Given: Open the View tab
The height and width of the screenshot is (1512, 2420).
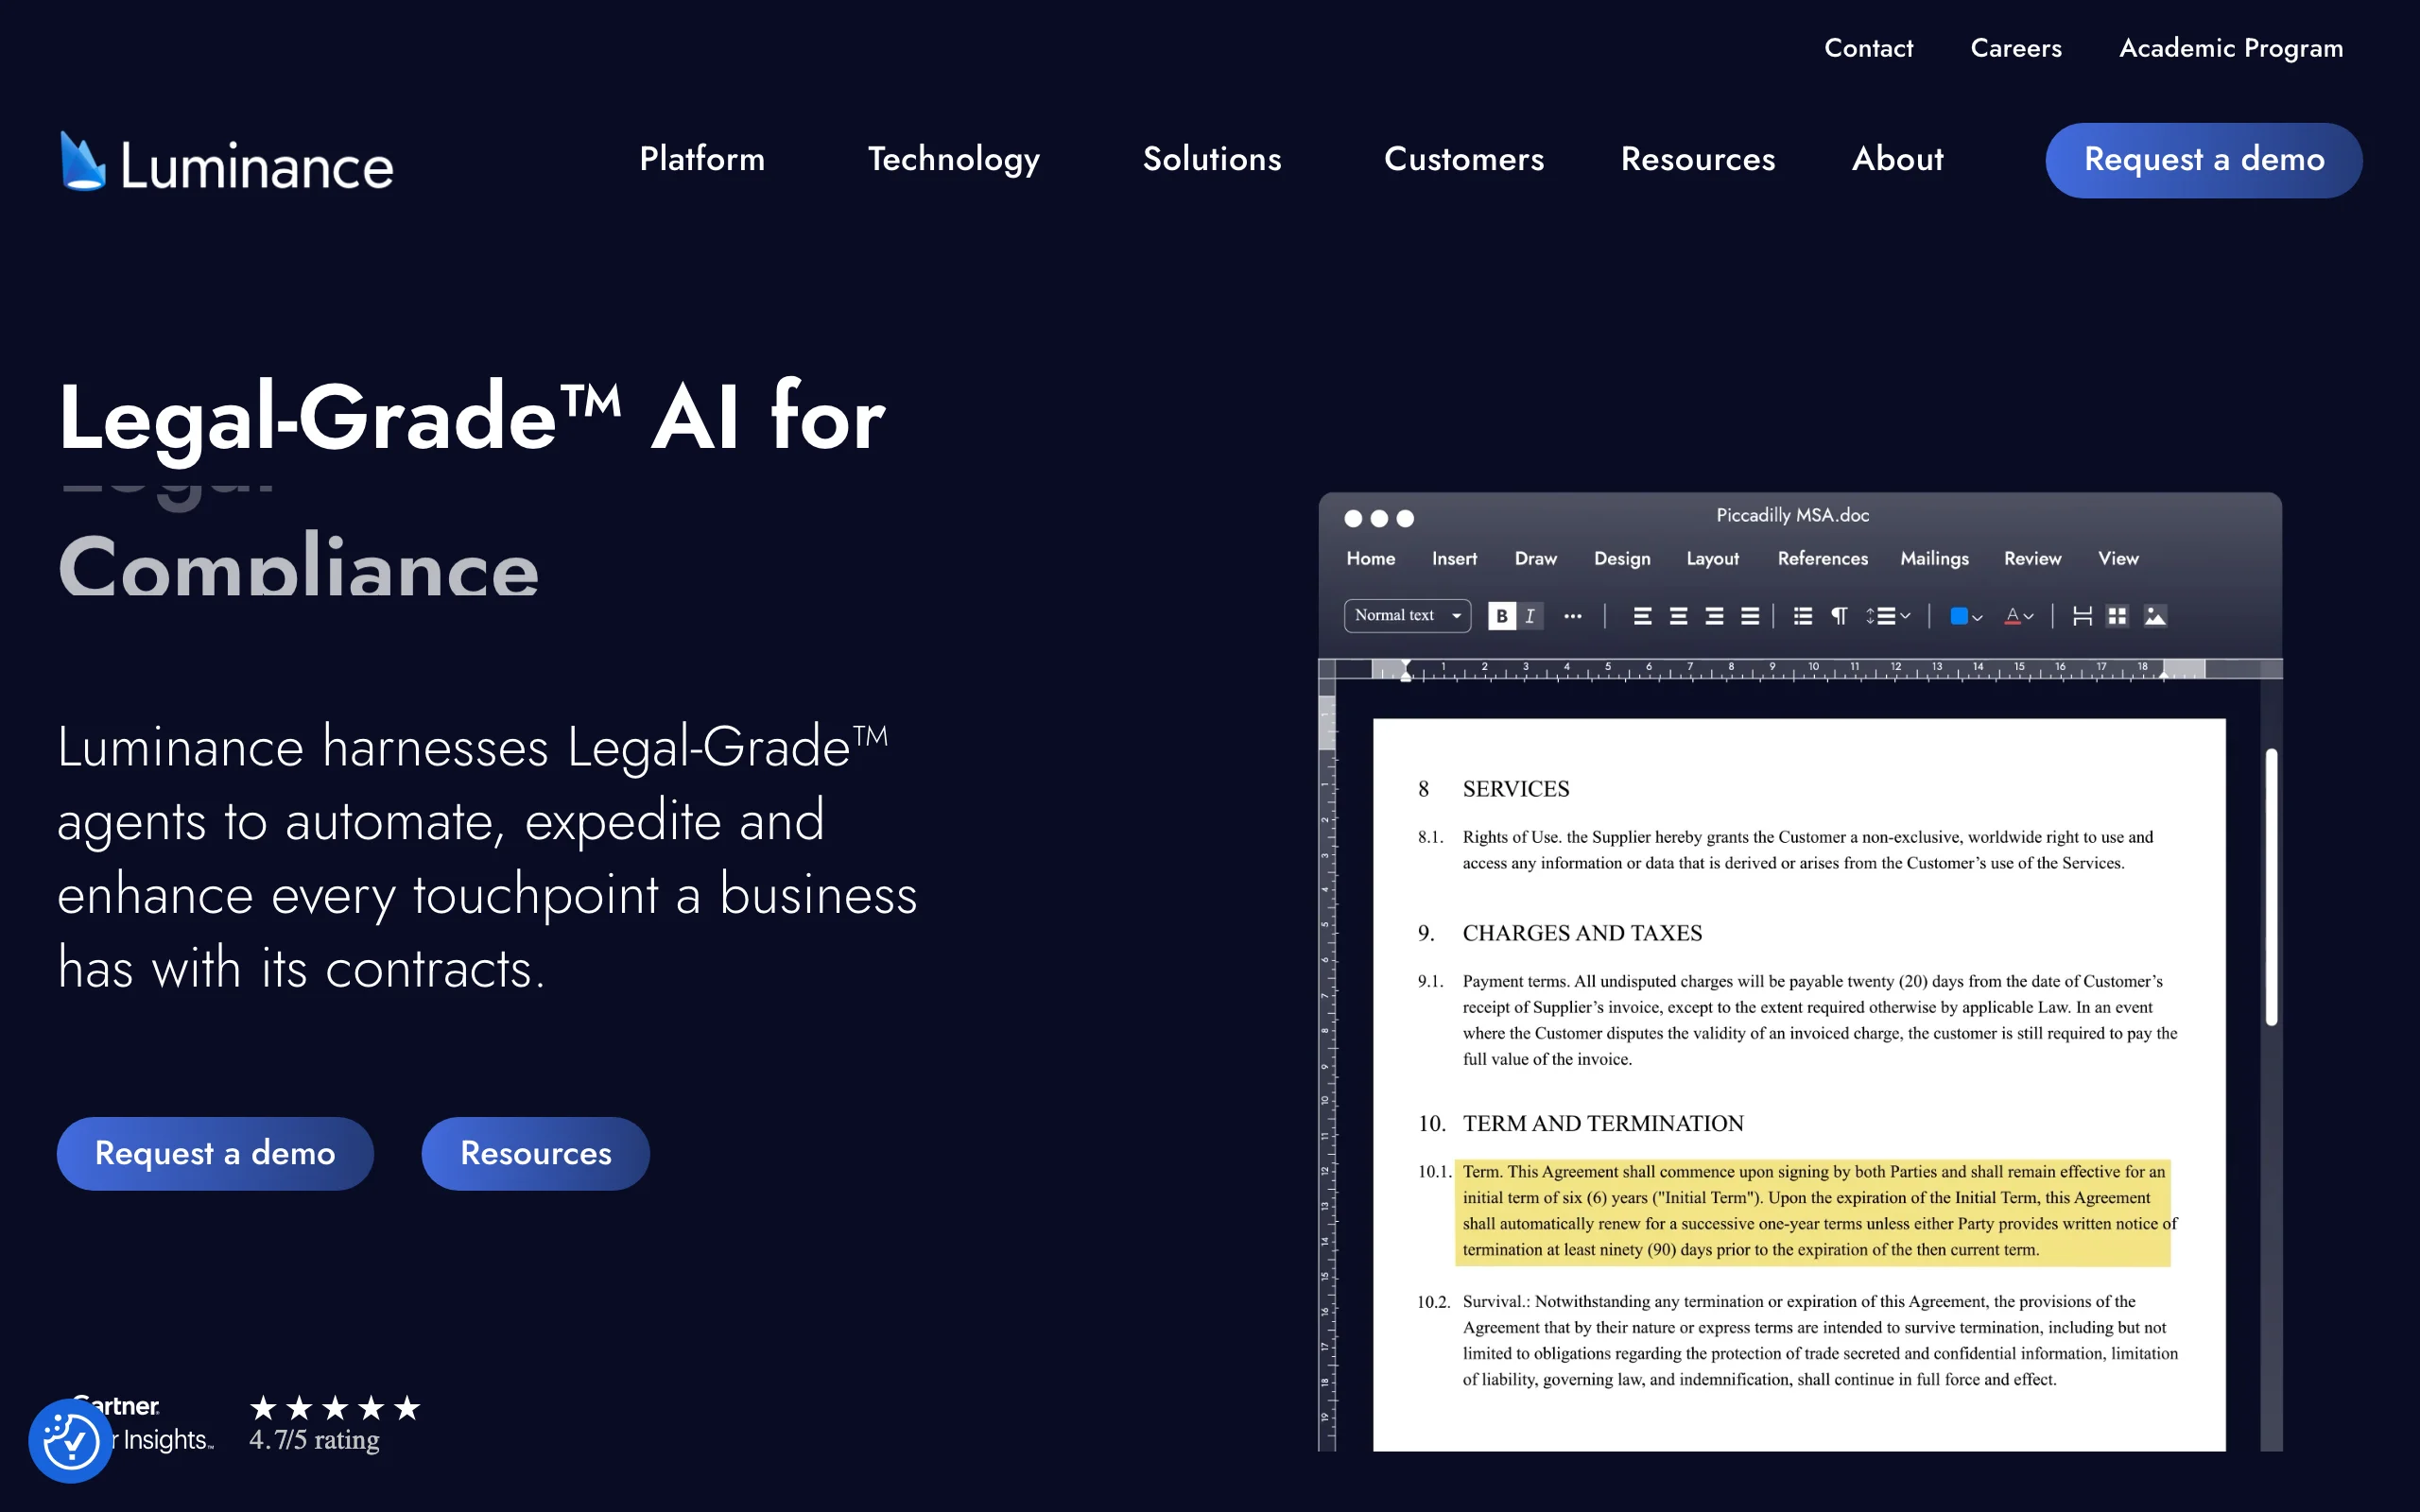Looking at the screenshot, I should 2118,558.
